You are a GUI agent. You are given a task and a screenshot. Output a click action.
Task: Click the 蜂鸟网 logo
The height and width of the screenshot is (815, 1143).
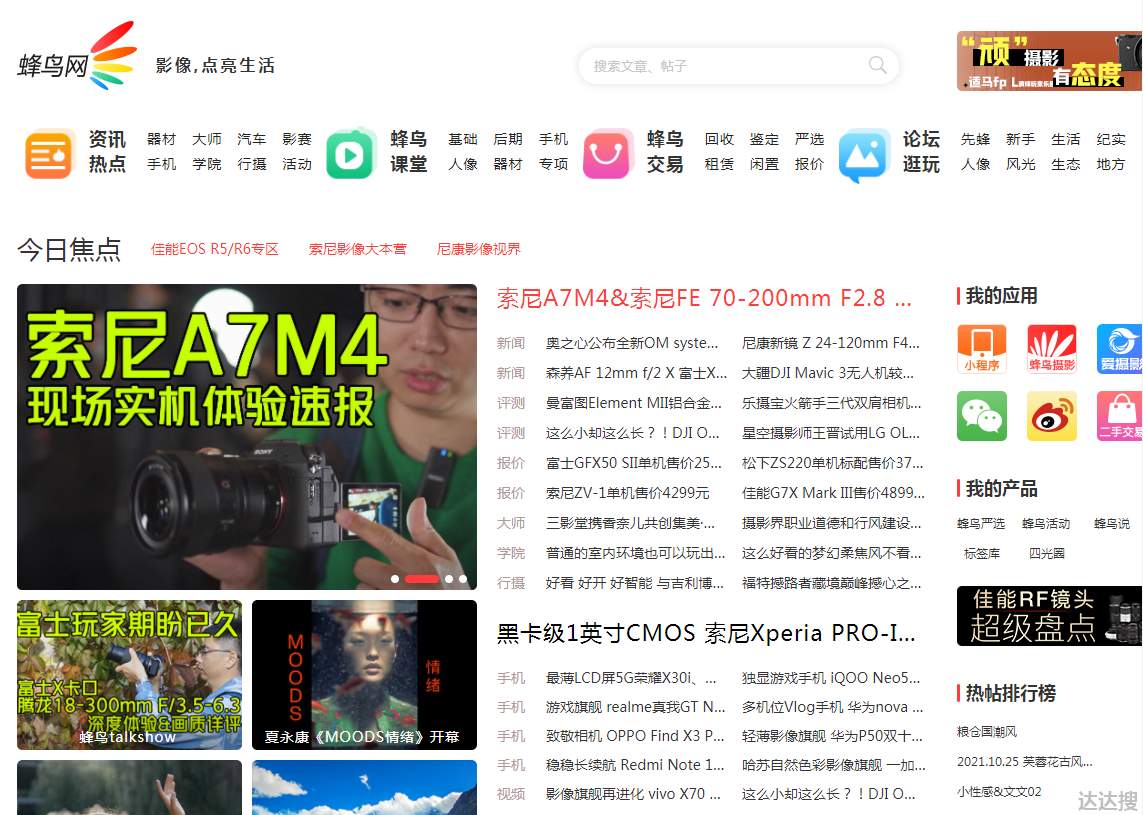[x=77, y=57]
